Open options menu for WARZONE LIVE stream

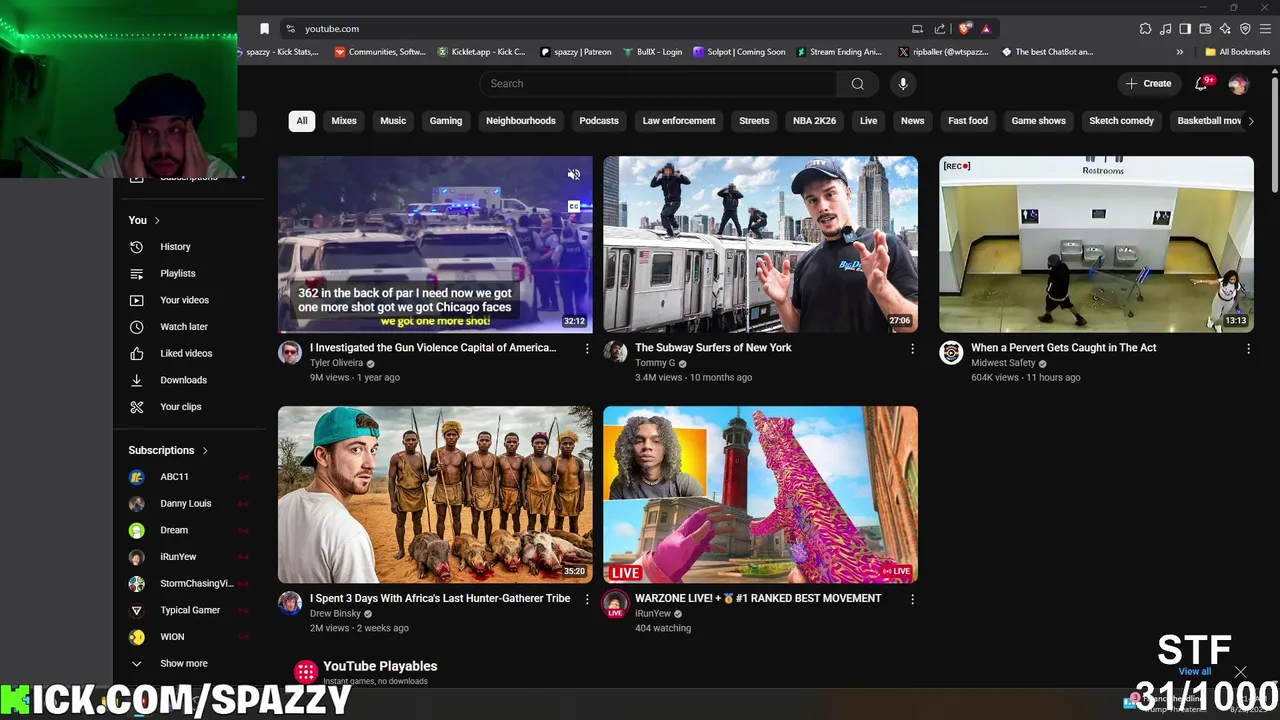coord(912,599)
